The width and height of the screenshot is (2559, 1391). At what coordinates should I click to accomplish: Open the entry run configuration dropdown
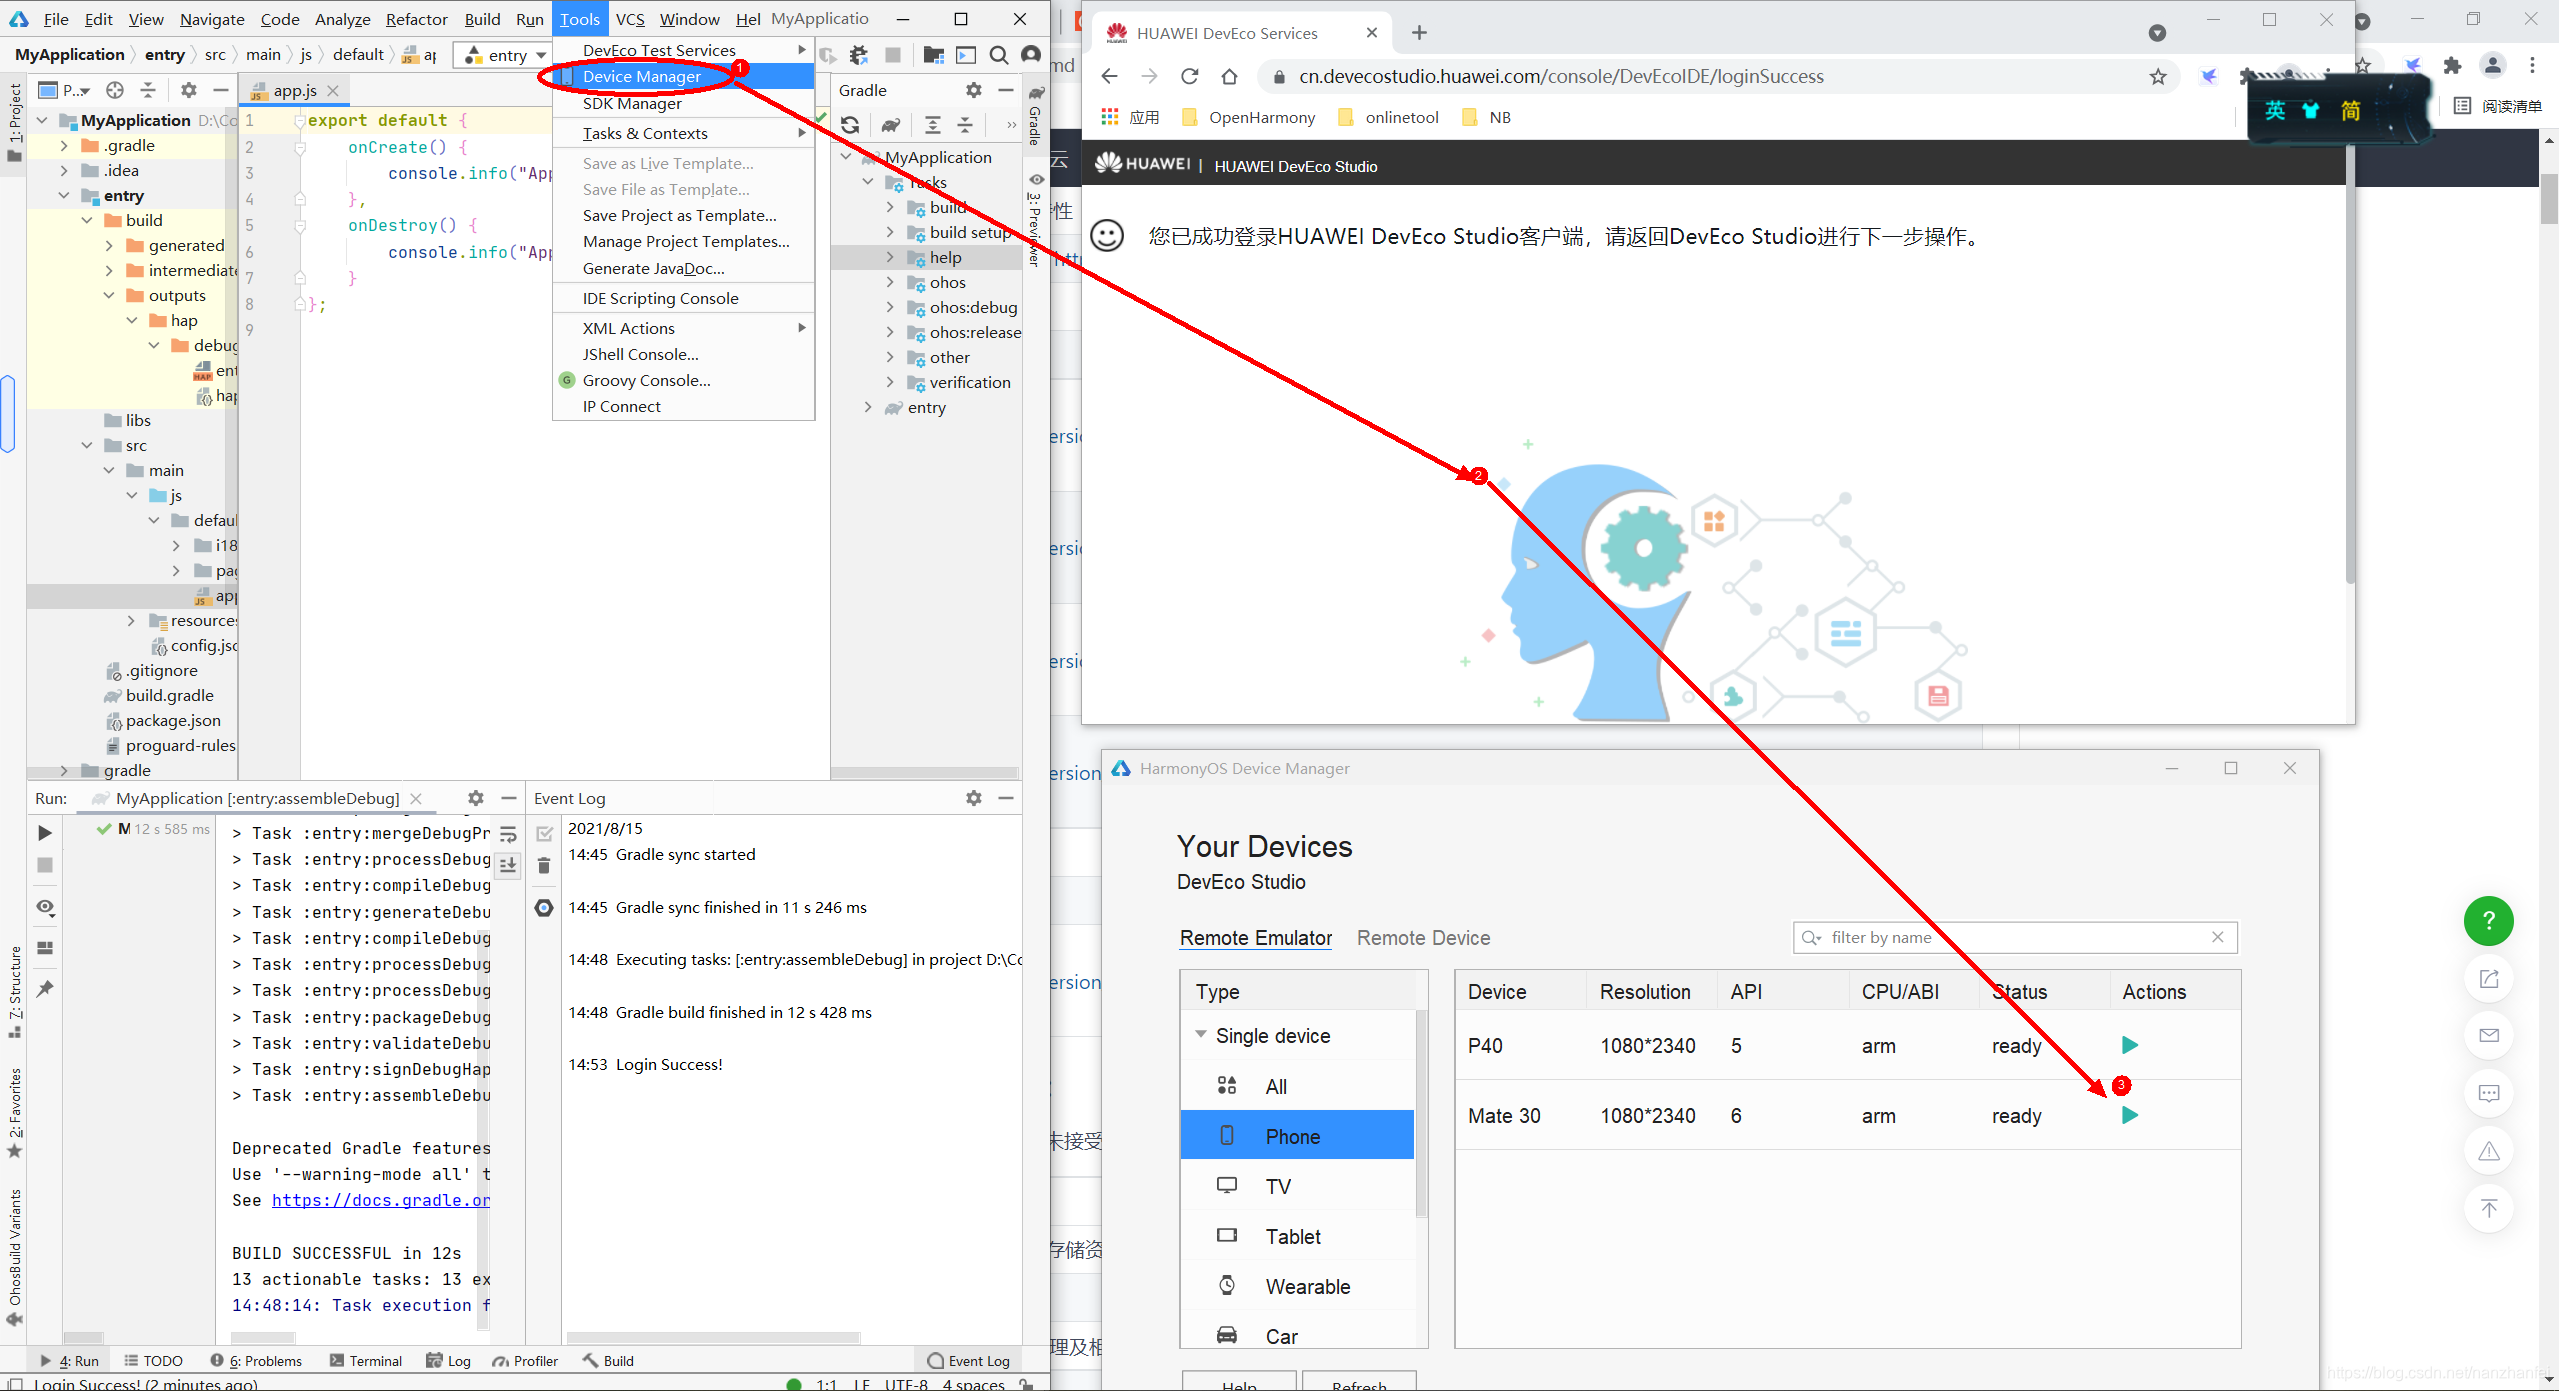point(503,55)
